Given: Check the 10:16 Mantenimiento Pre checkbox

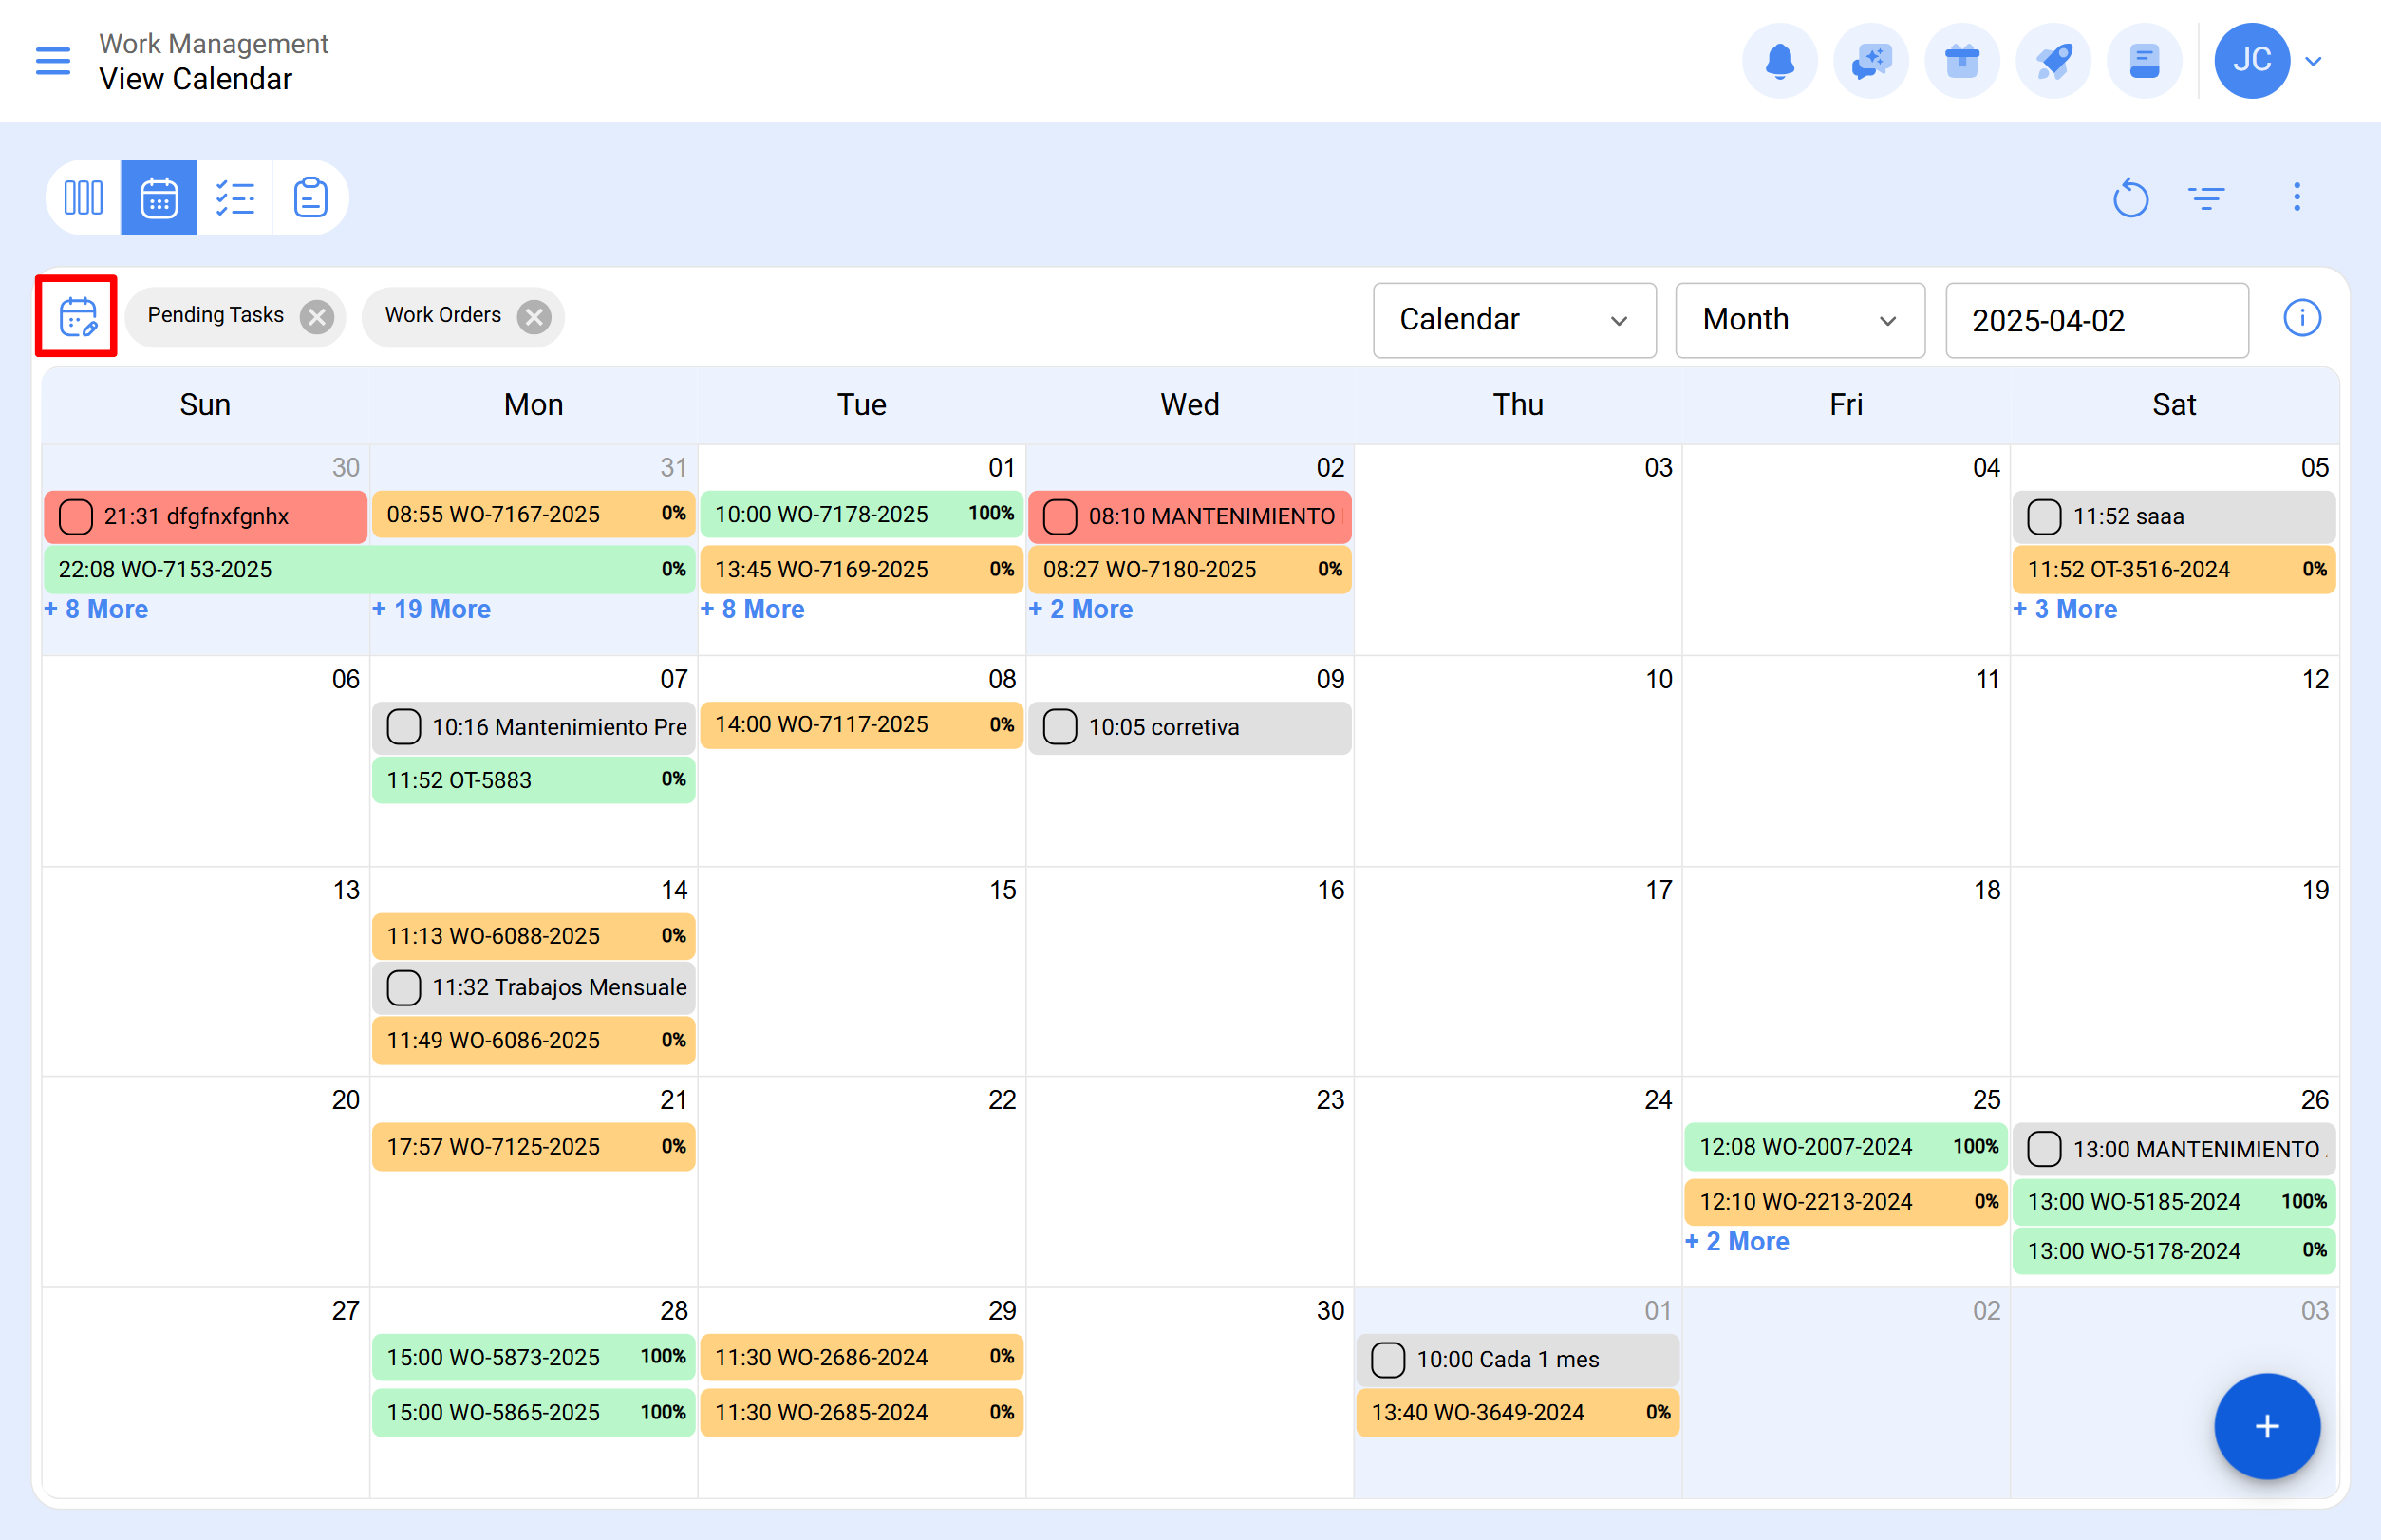Looking at the screenshot, I should click(x=404, y=727).
